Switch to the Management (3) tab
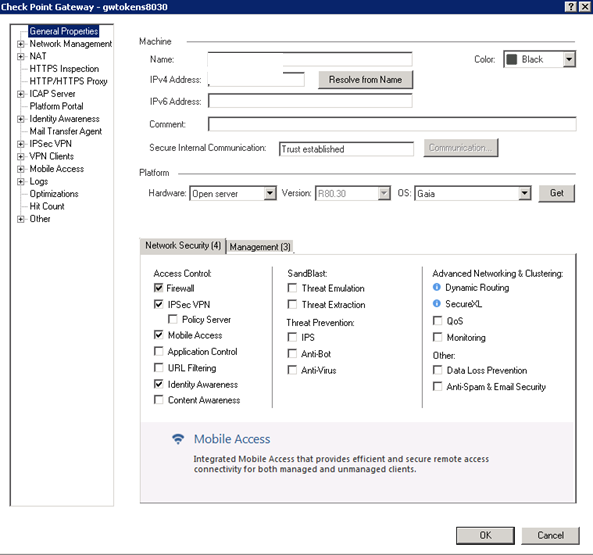Viewport: 593px width, 555px height. point(260,247)
